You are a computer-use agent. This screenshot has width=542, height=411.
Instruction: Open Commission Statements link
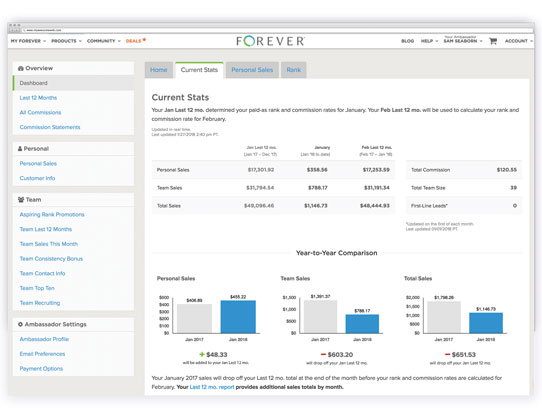click(x=50, y=127)
